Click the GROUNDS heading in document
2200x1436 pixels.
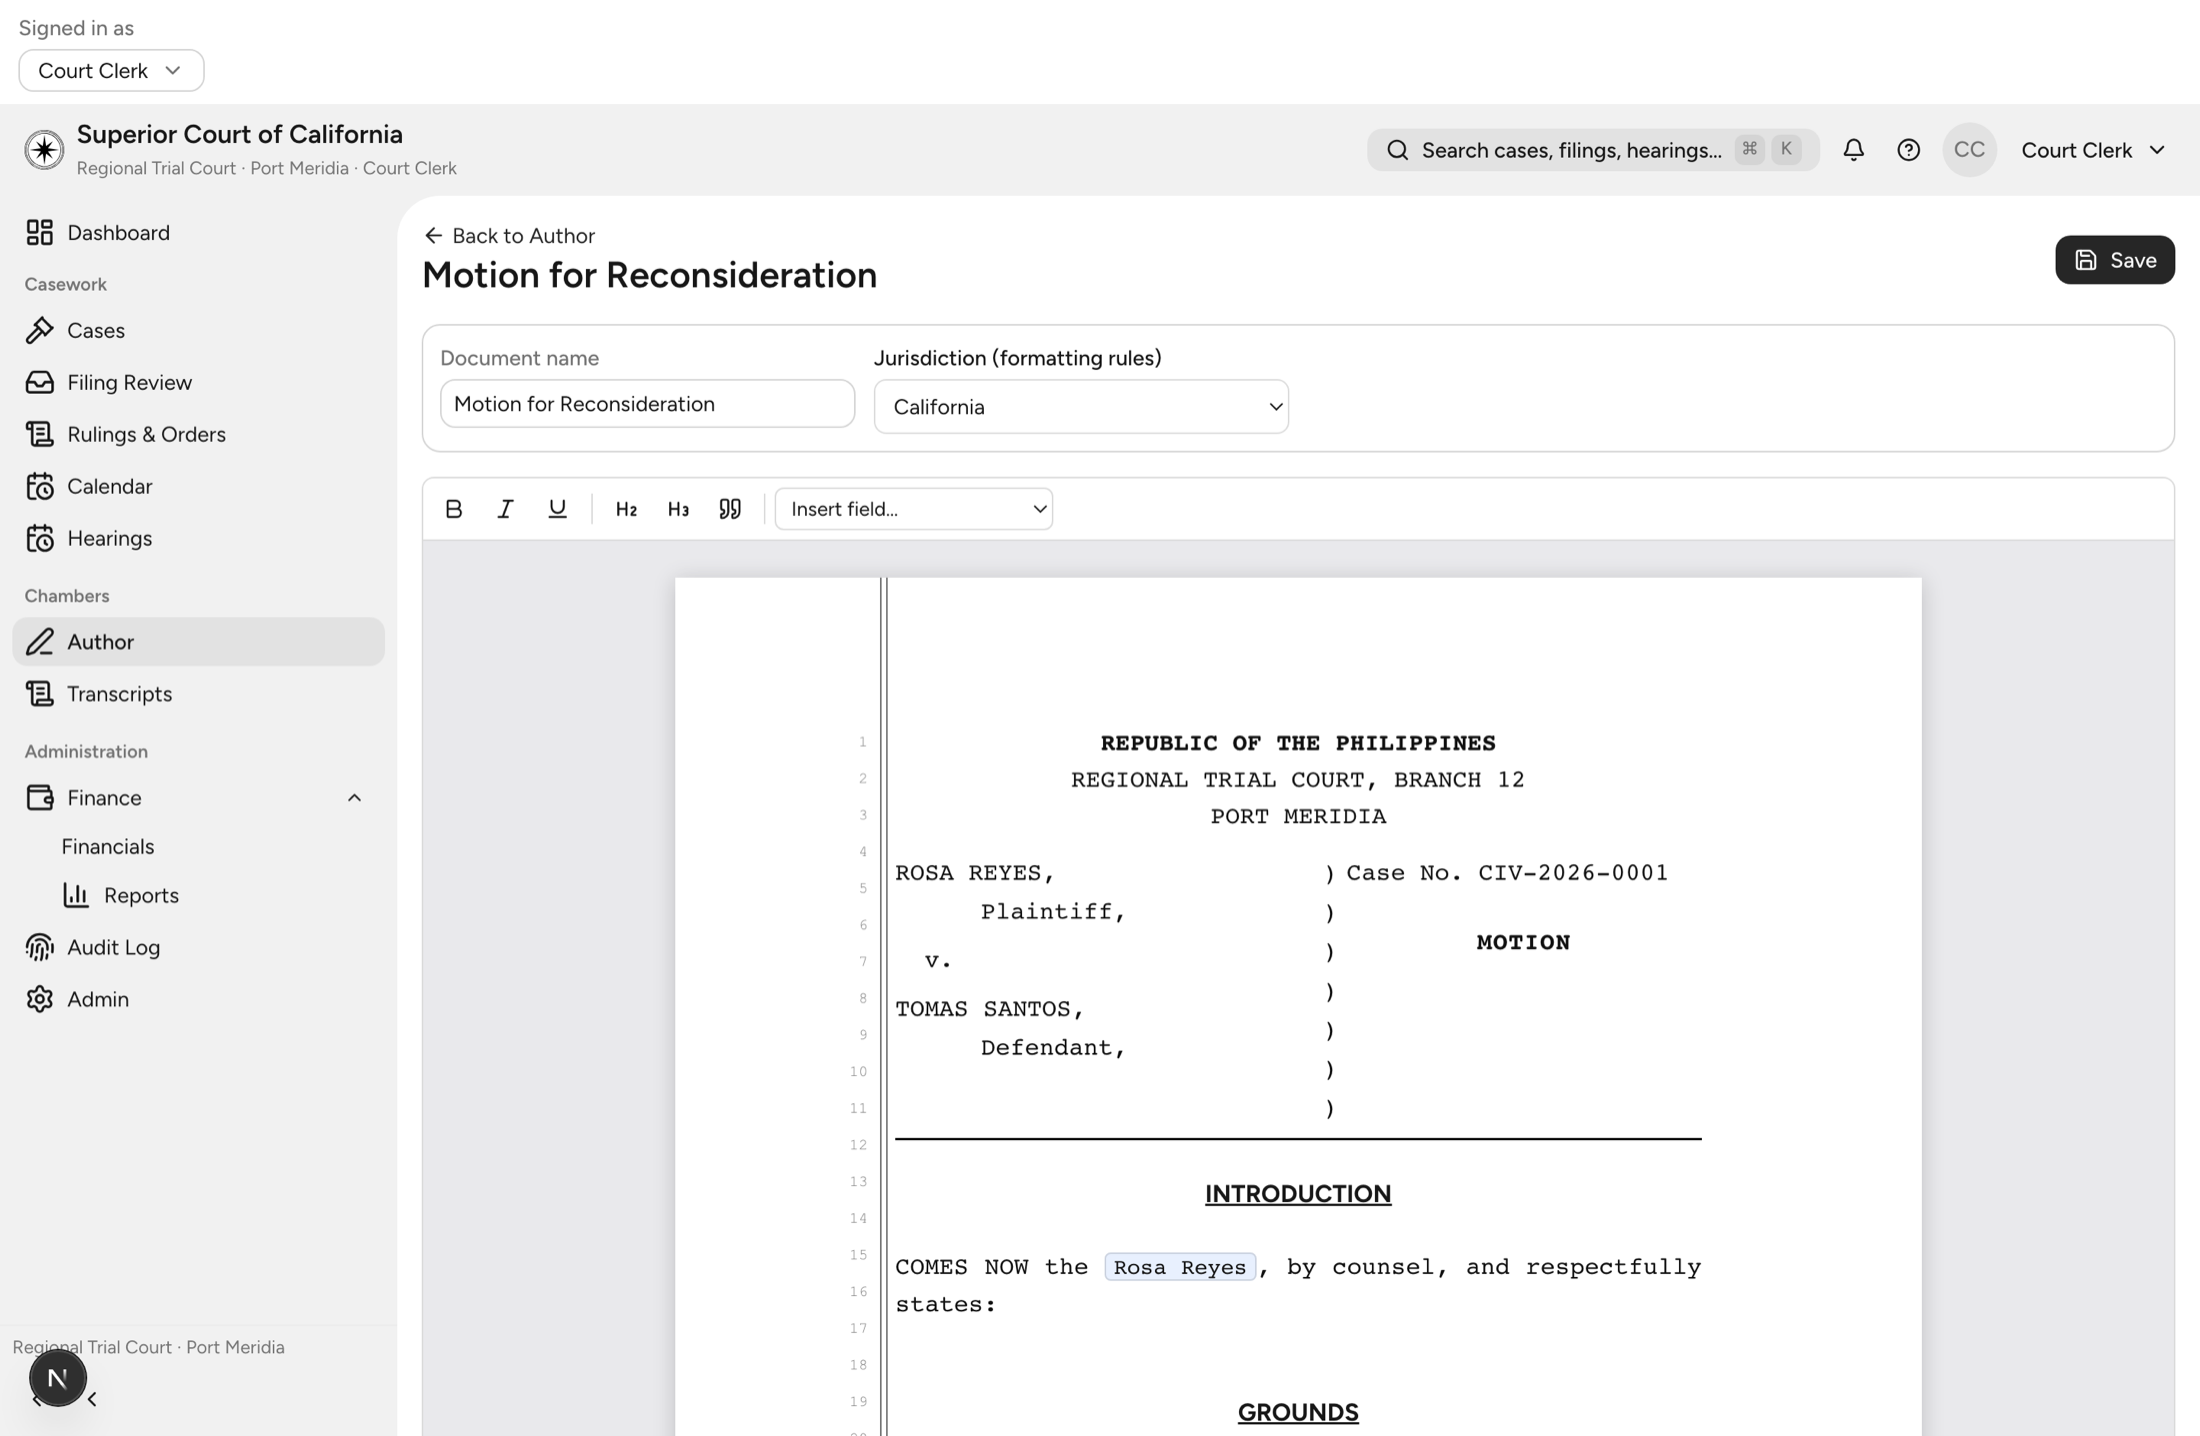1298,1412
